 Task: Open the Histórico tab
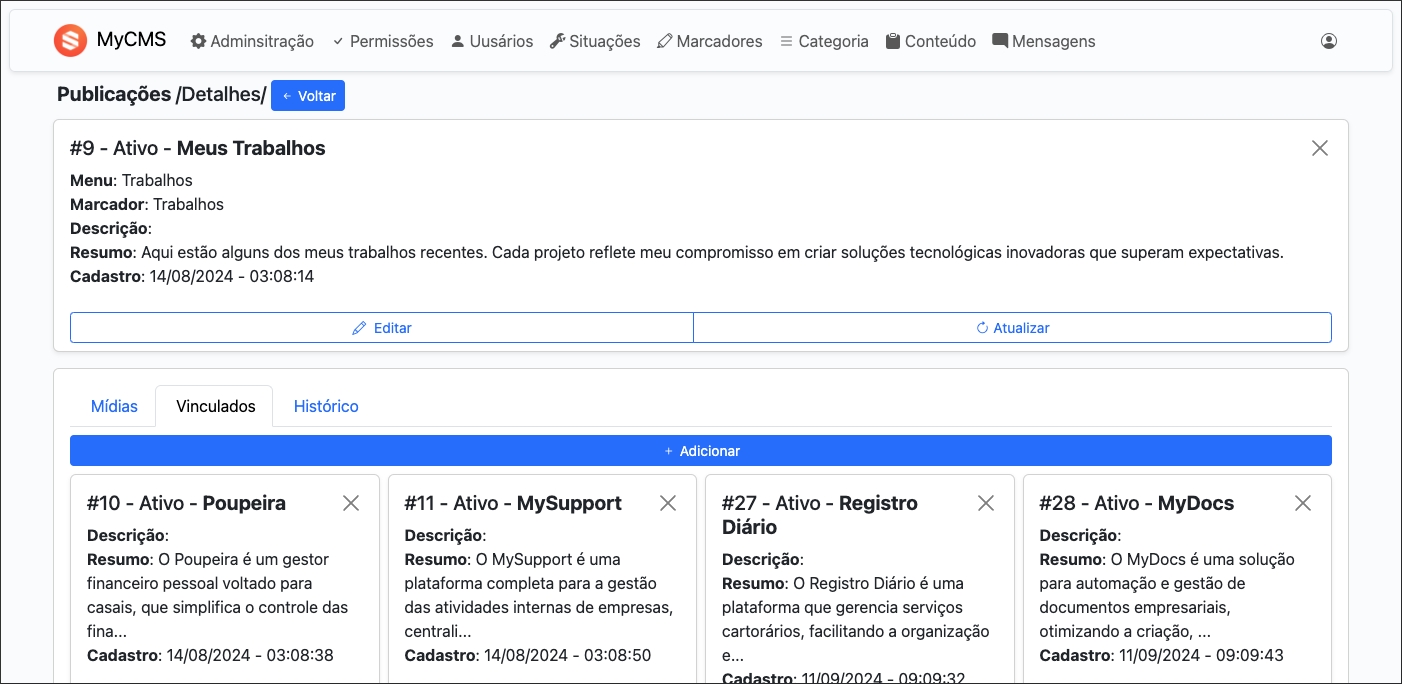pyautogui.click(x=326, y=406)
